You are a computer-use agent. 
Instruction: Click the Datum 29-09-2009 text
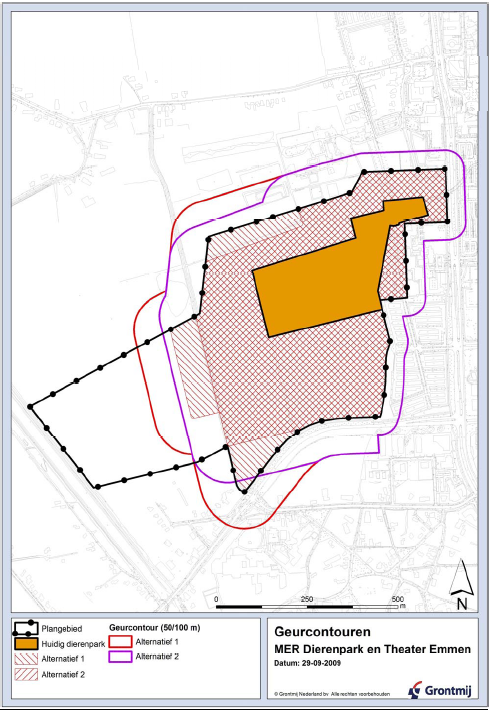click(x=308, y=663)
